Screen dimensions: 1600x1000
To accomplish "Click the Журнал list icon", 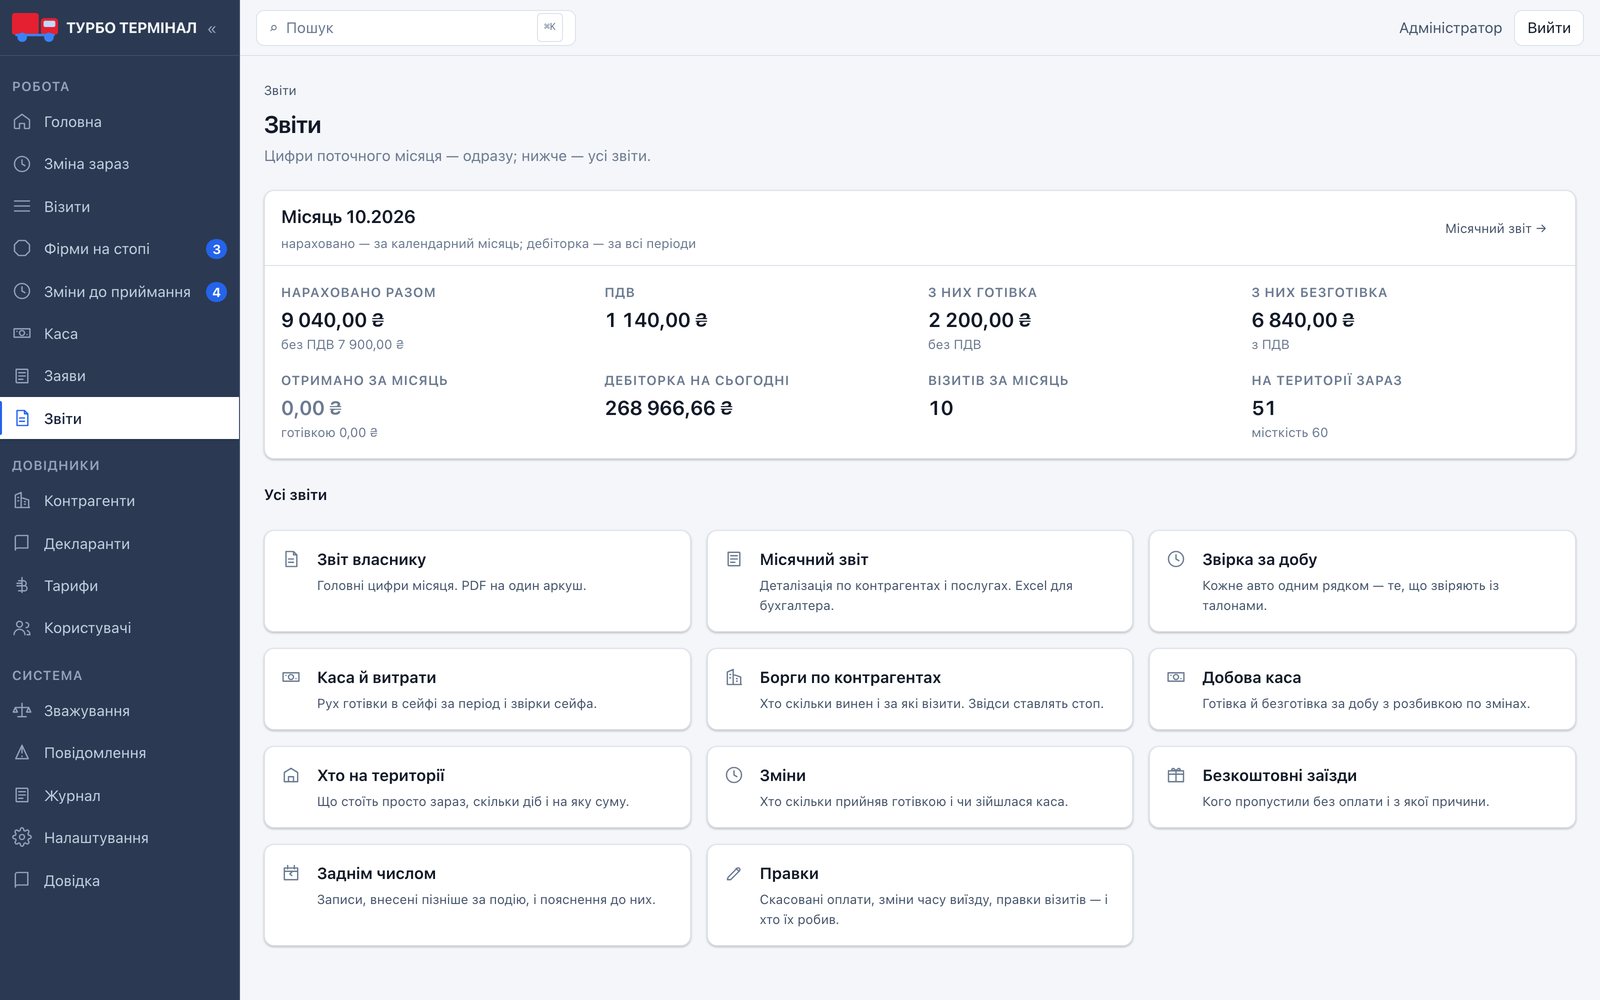I will point(22,796).
